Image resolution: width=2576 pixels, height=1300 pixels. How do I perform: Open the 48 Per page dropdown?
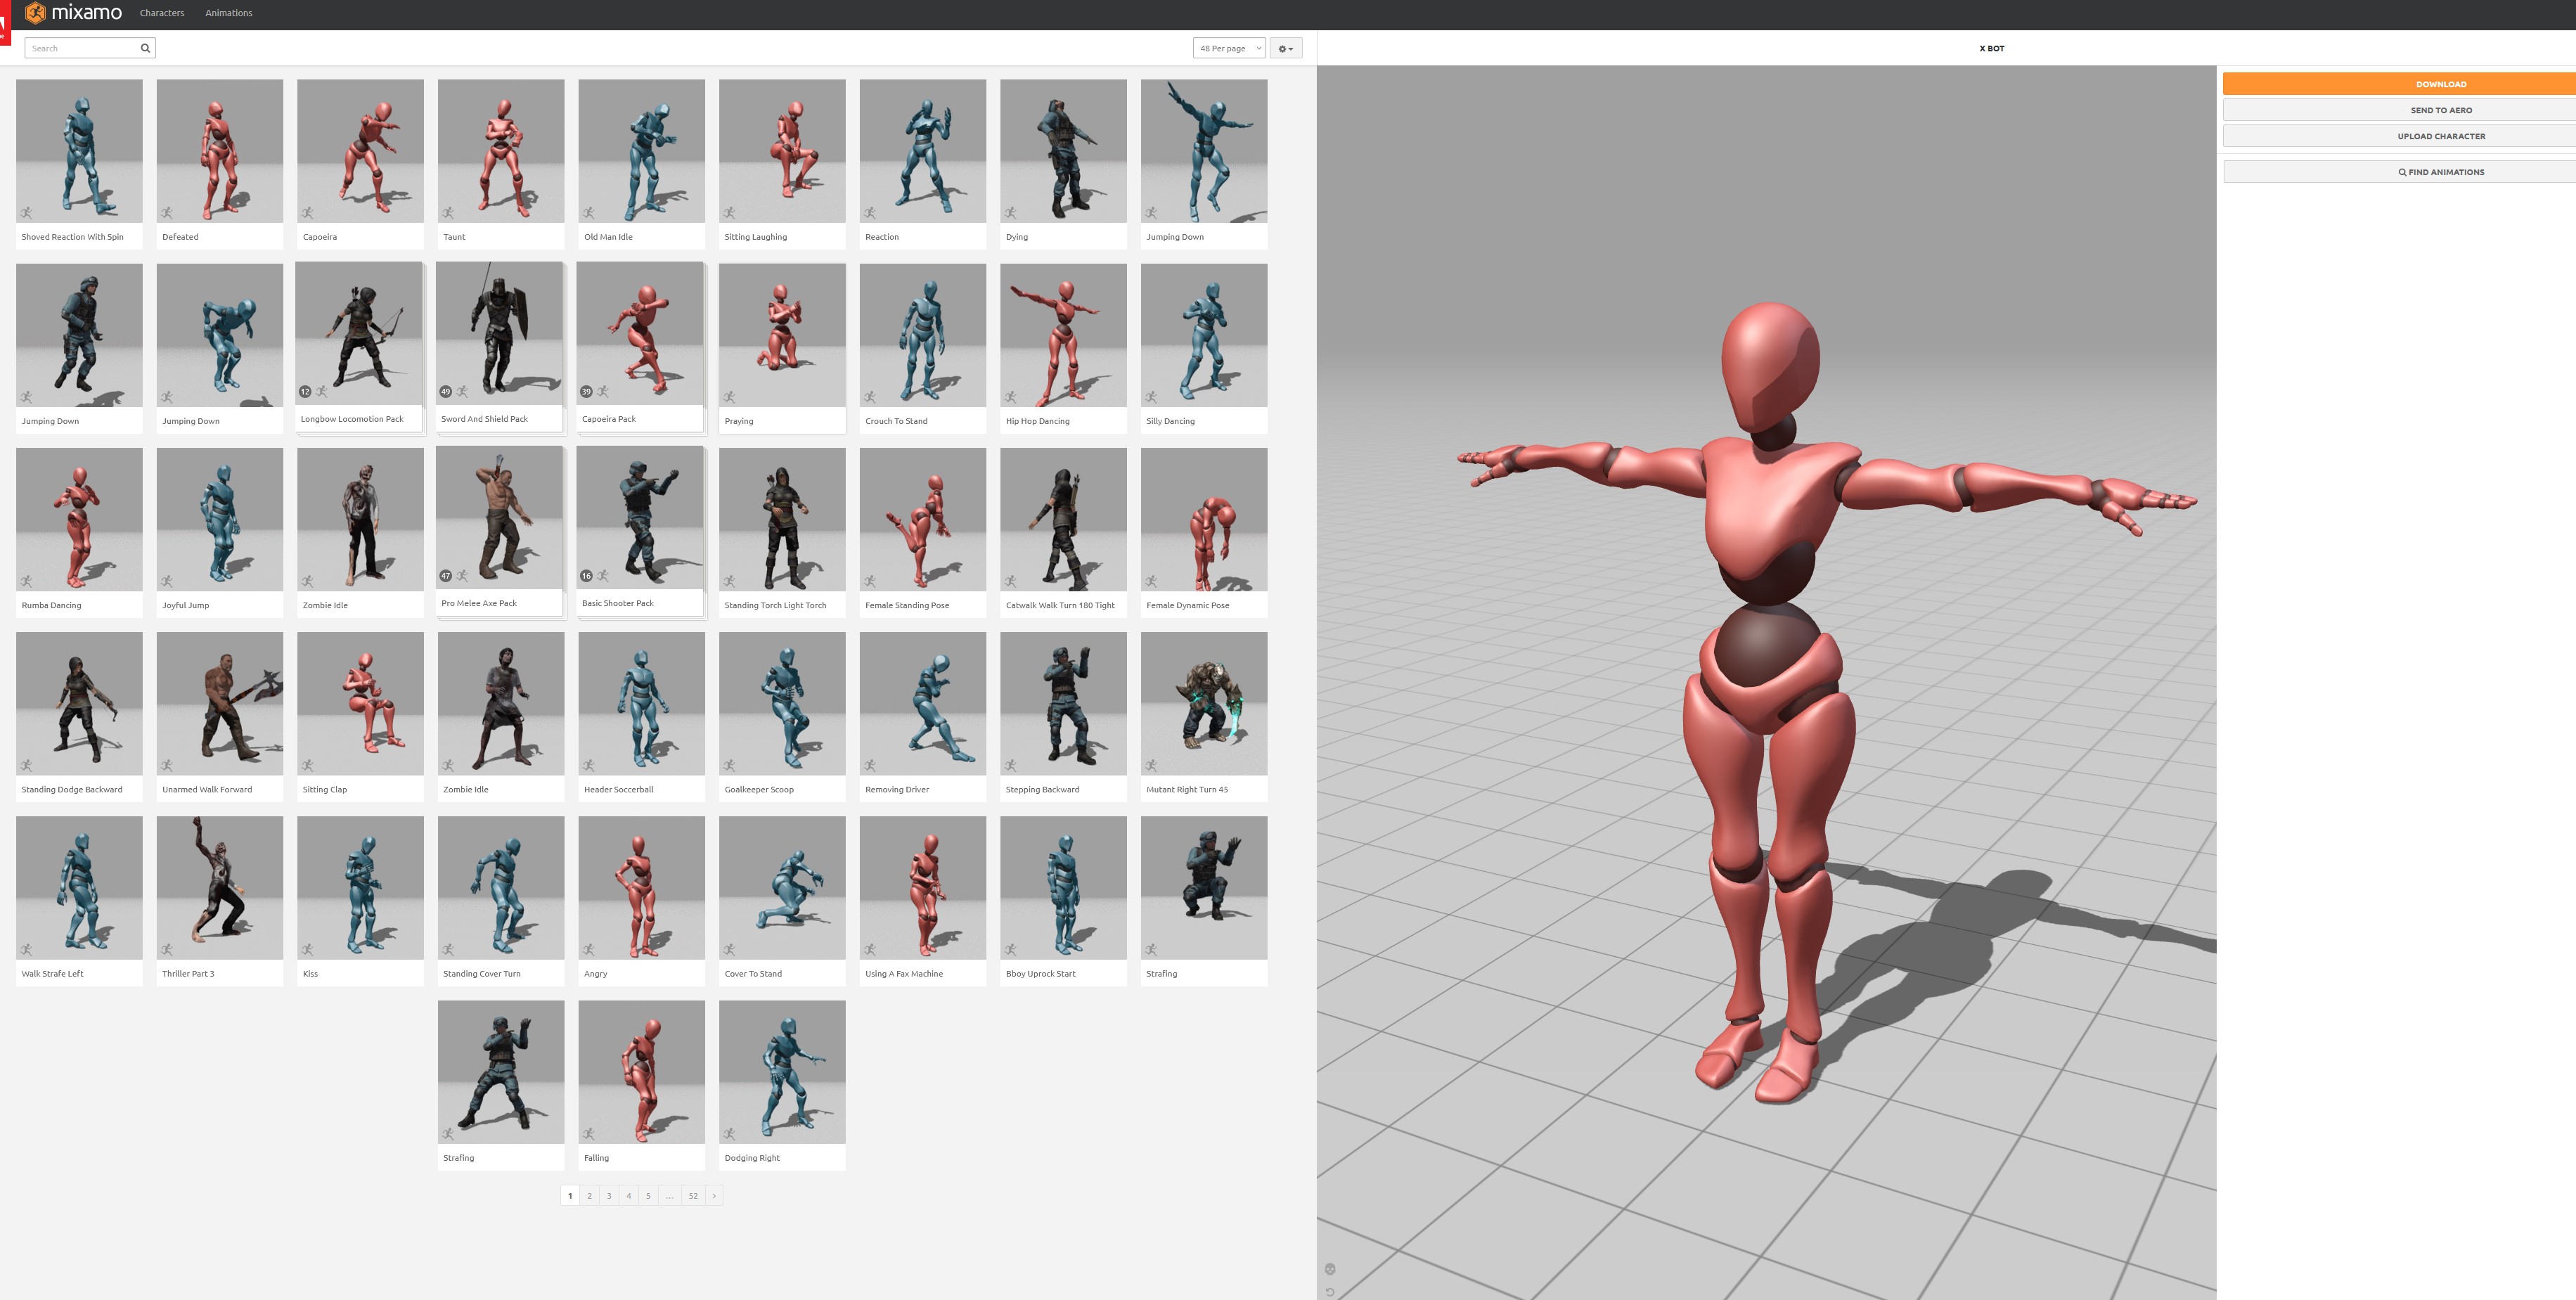(1229, 48)
